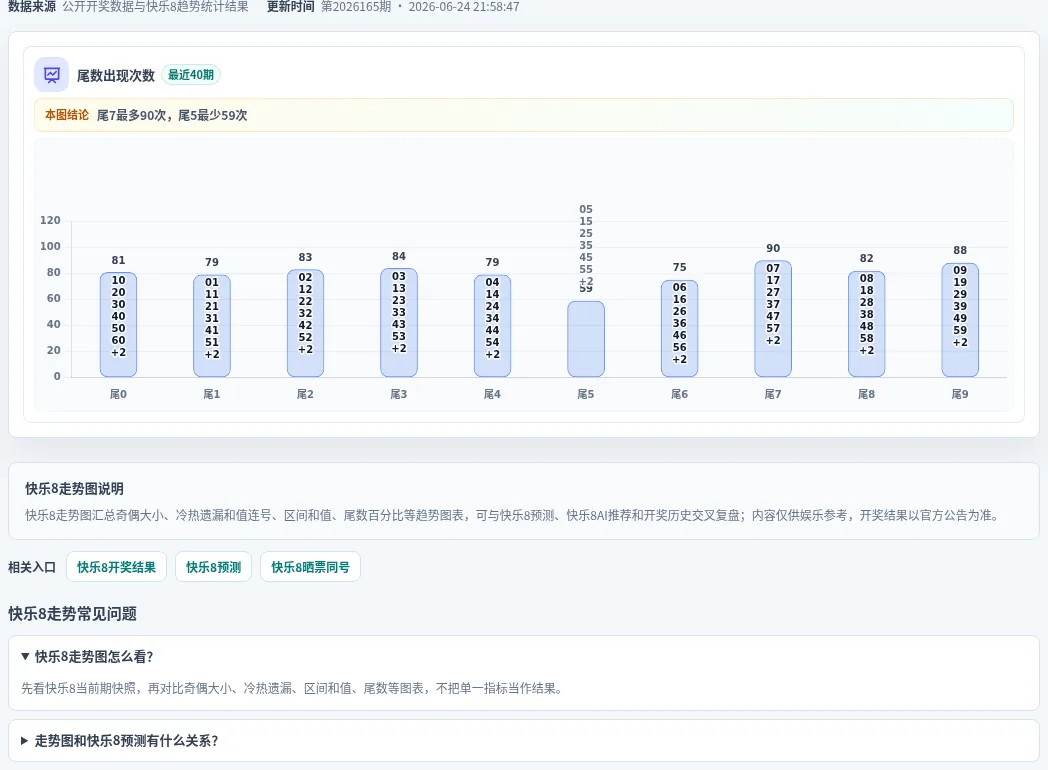
Task: Click the 尾4 bar in the chart
Action: coord(493,326)
